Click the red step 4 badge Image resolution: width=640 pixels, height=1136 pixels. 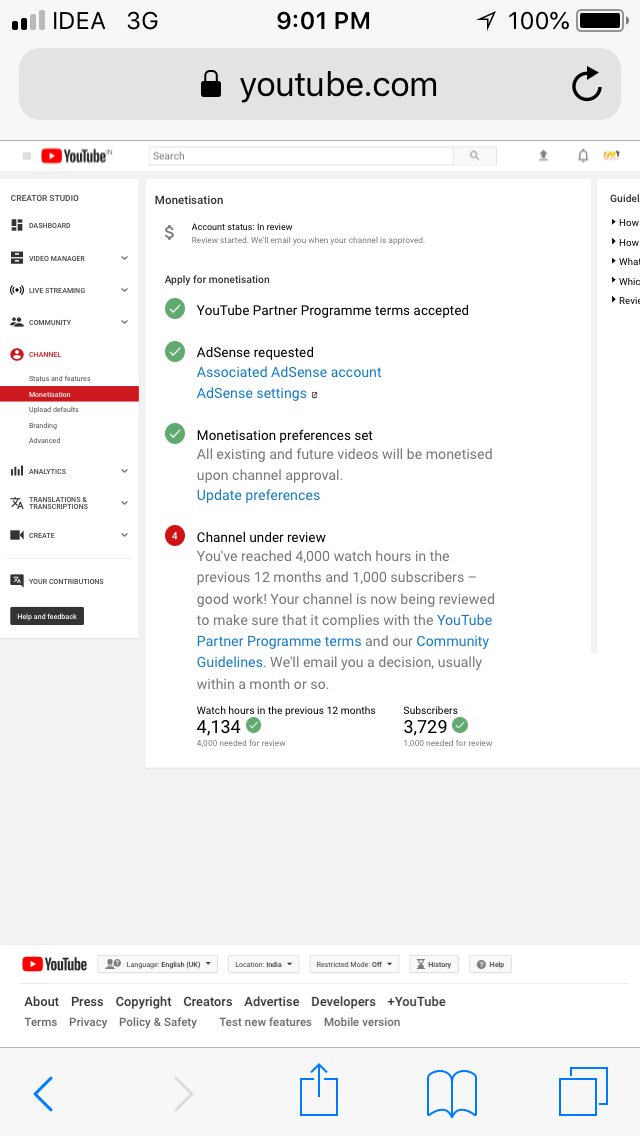175,536
